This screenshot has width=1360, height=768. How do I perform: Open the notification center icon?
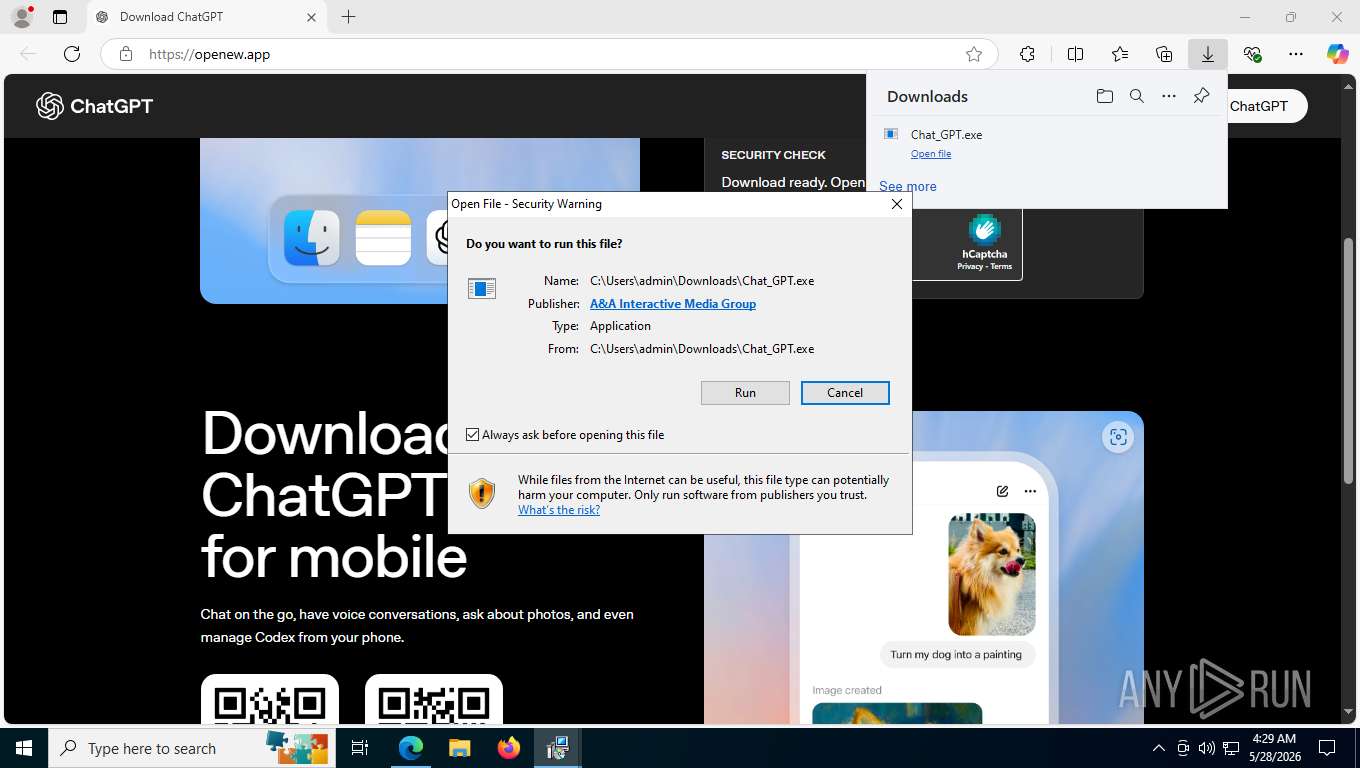tap(1327, 748)
